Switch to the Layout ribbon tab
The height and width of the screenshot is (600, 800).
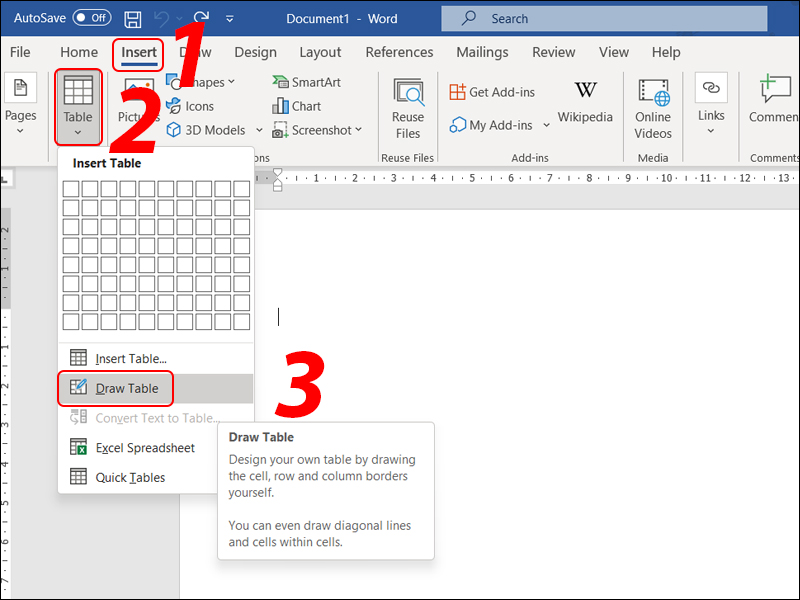pos(320,52)
